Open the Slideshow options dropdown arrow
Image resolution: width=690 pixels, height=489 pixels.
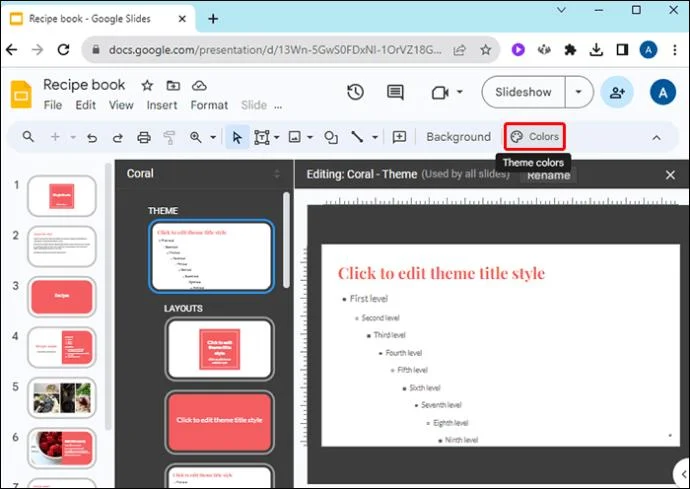pyautogui.click(x=579, y=92)
